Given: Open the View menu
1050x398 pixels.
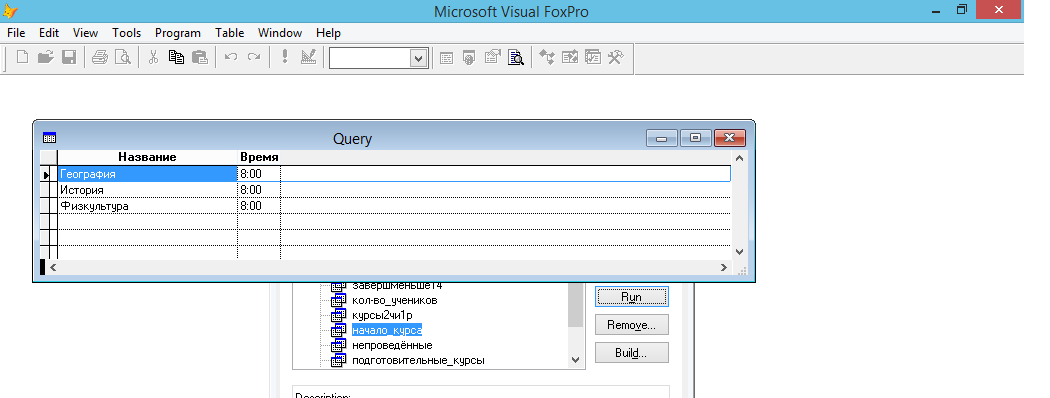Looking at the screenshot, I should click(86, 33).
